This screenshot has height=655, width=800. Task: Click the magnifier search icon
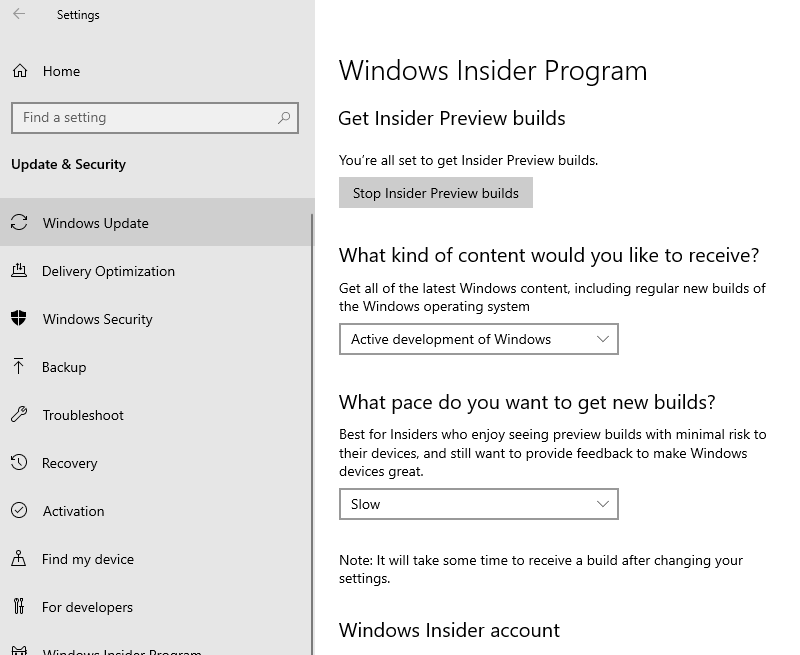tap(284, 118)
